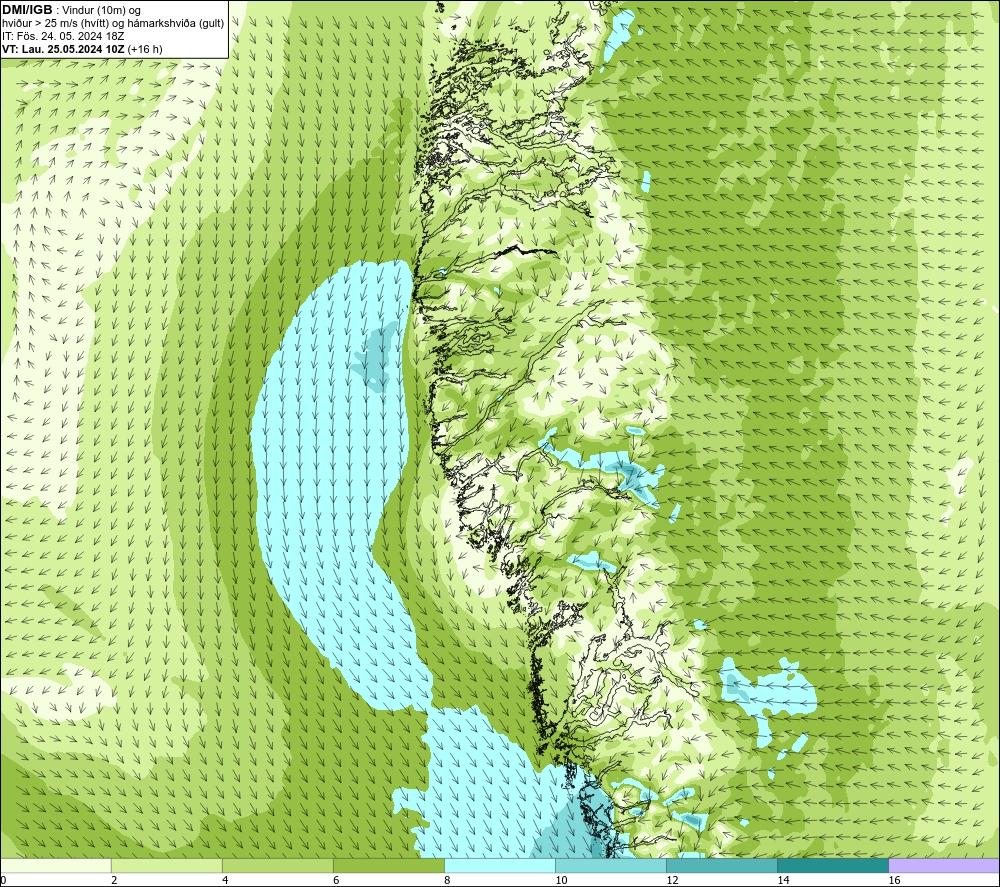Image resolution: width=1000 pixels, height=887 pixels.
Task: Click the 'Vindur (10m) og' label
Action: click(101, 11)
